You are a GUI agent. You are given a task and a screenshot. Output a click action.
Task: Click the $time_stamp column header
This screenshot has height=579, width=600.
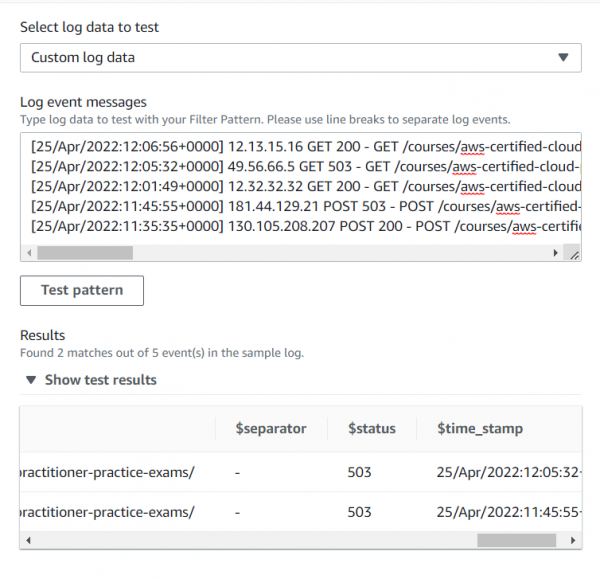click(480, 428)
